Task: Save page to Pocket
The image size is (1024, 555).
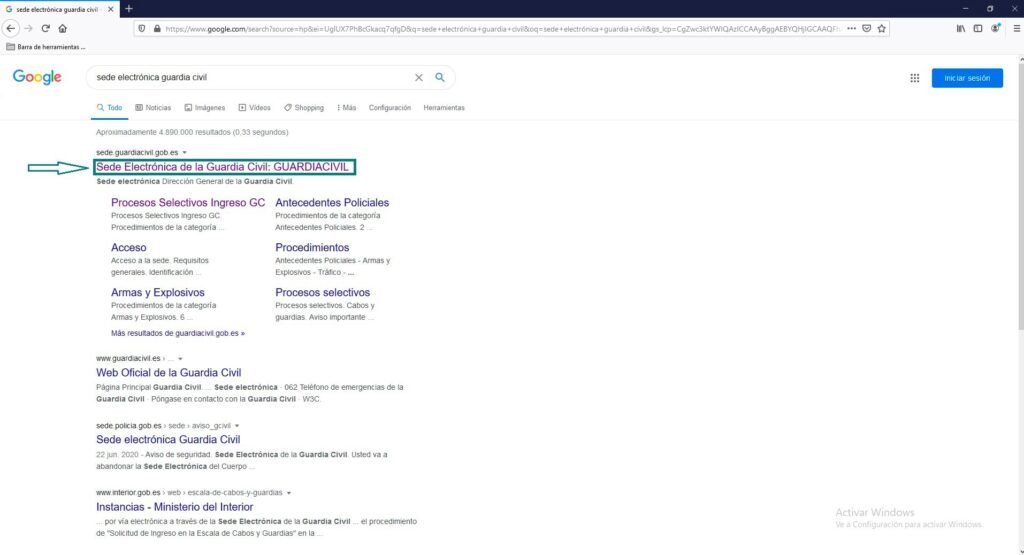Action: click(x=867, y=29)
